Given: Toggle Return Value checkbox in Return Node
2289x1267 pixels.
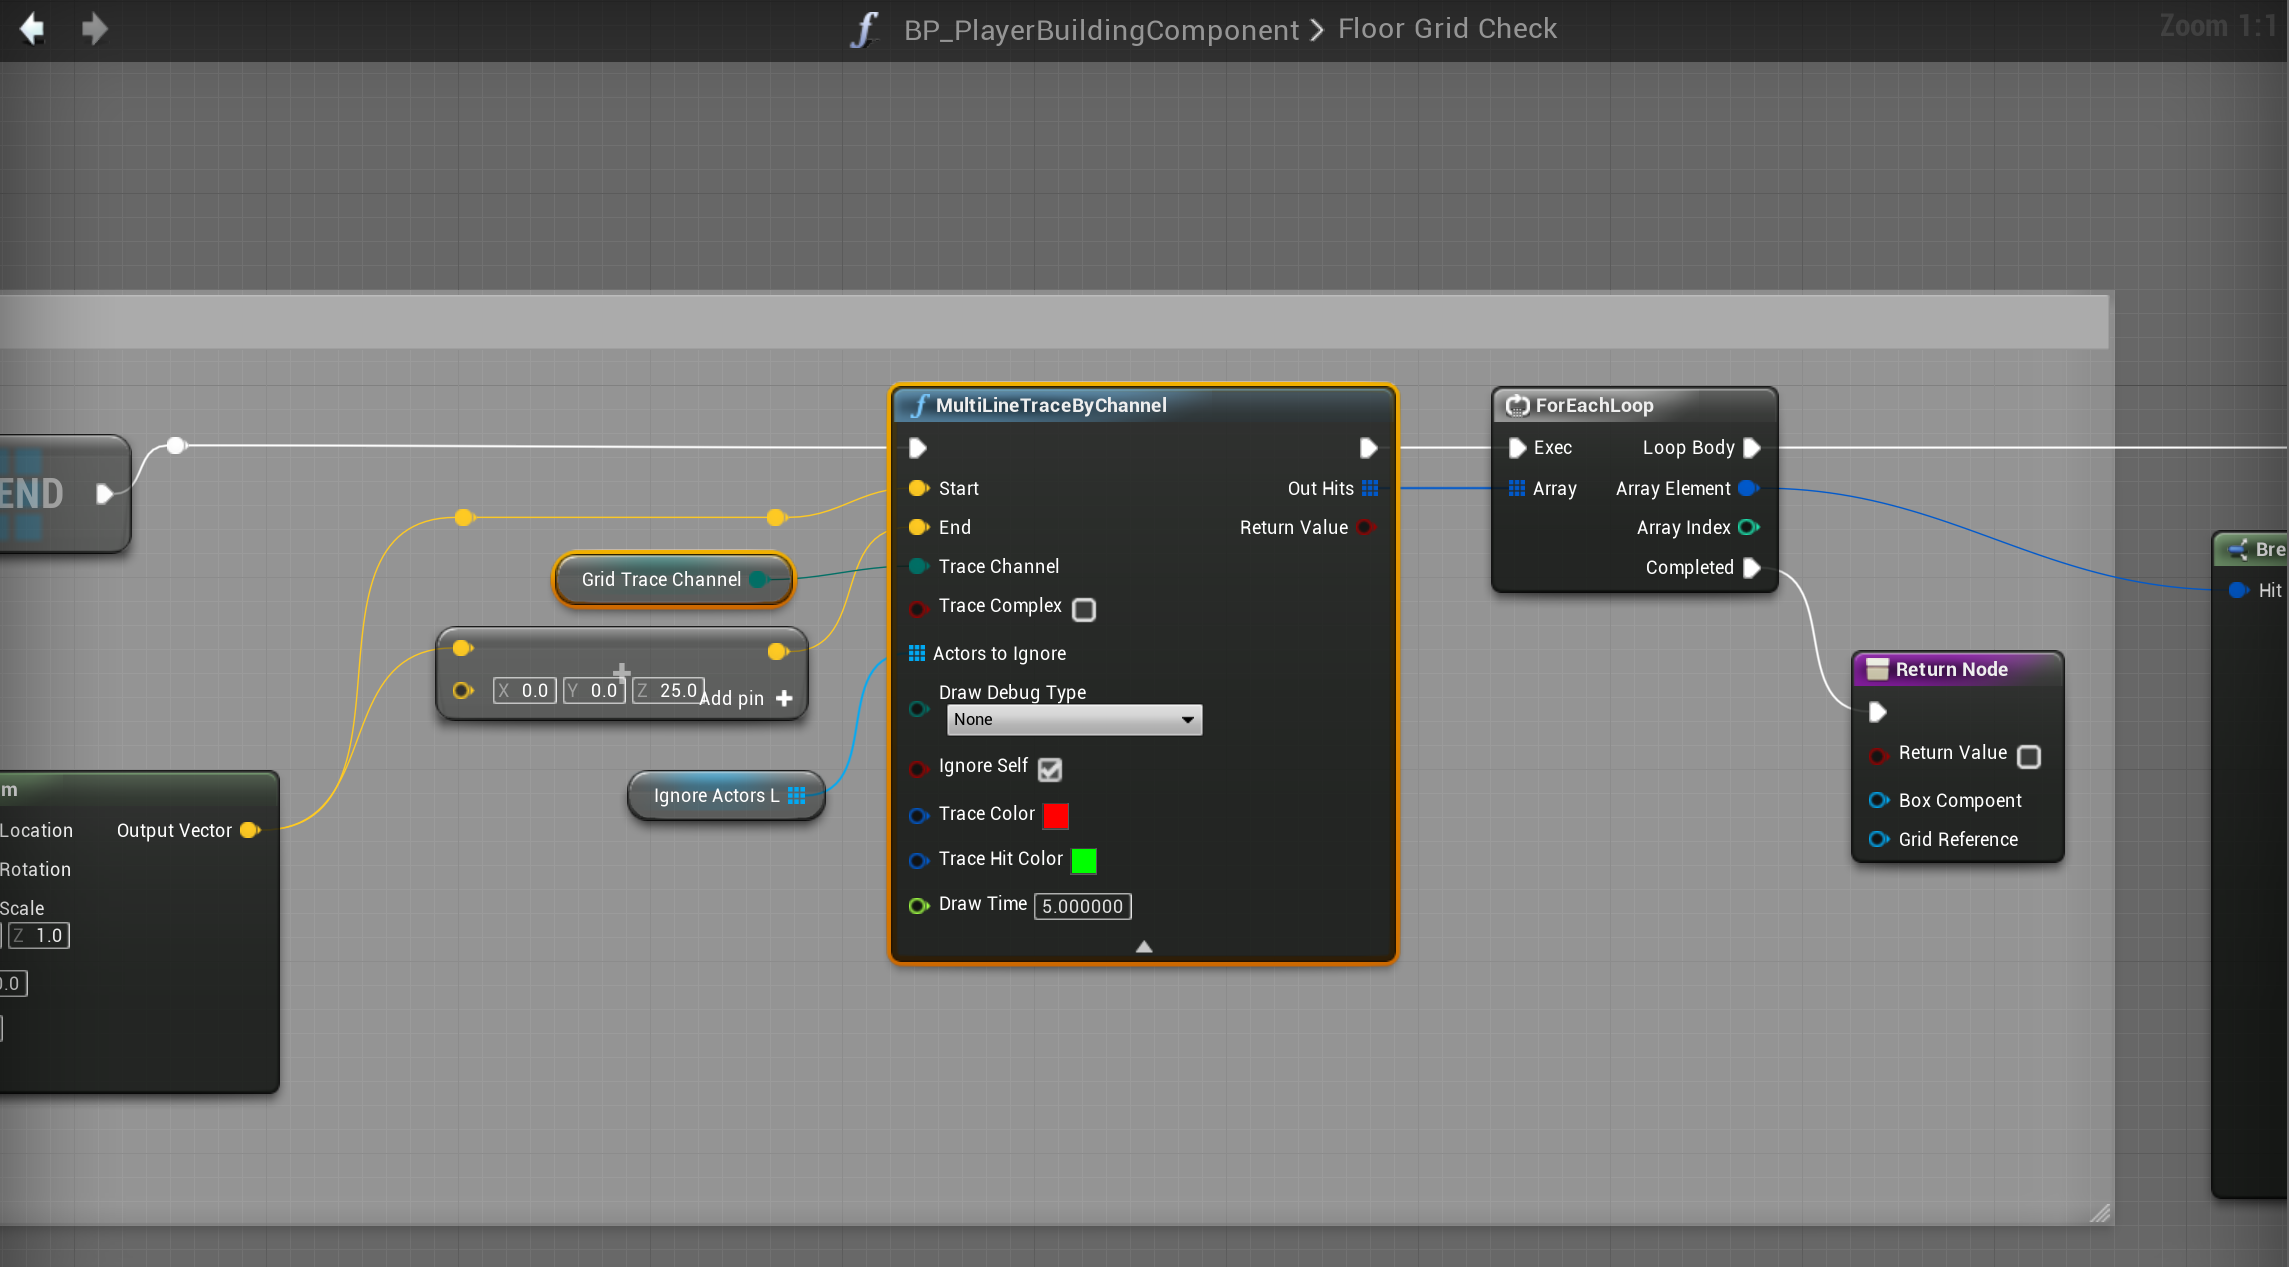Looking at the screenshot, I should (2029, 756).
